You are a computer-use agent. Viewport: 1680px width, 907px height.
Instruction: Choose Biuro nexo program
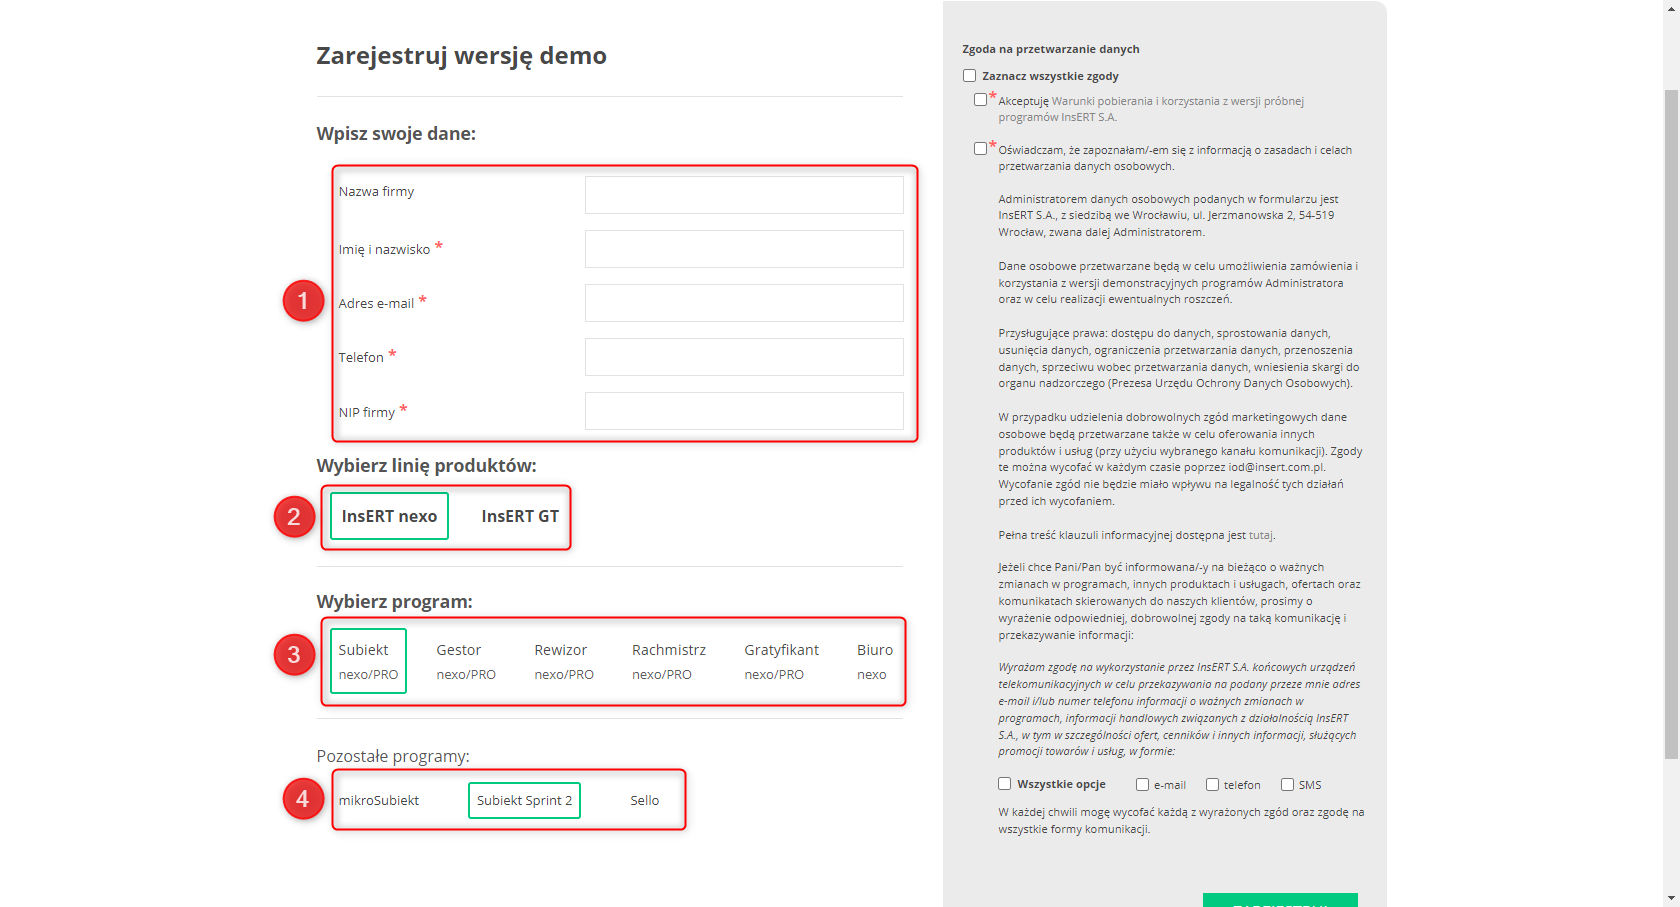coord(875,661)
